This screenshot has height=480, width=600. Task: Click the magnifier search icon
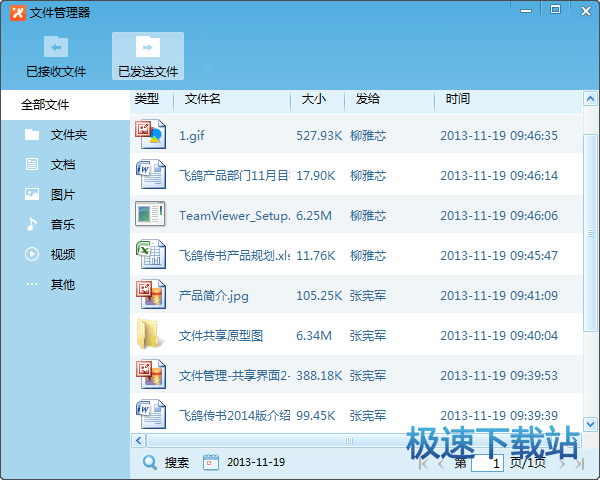pyautogui.click(x=150, y=462)
